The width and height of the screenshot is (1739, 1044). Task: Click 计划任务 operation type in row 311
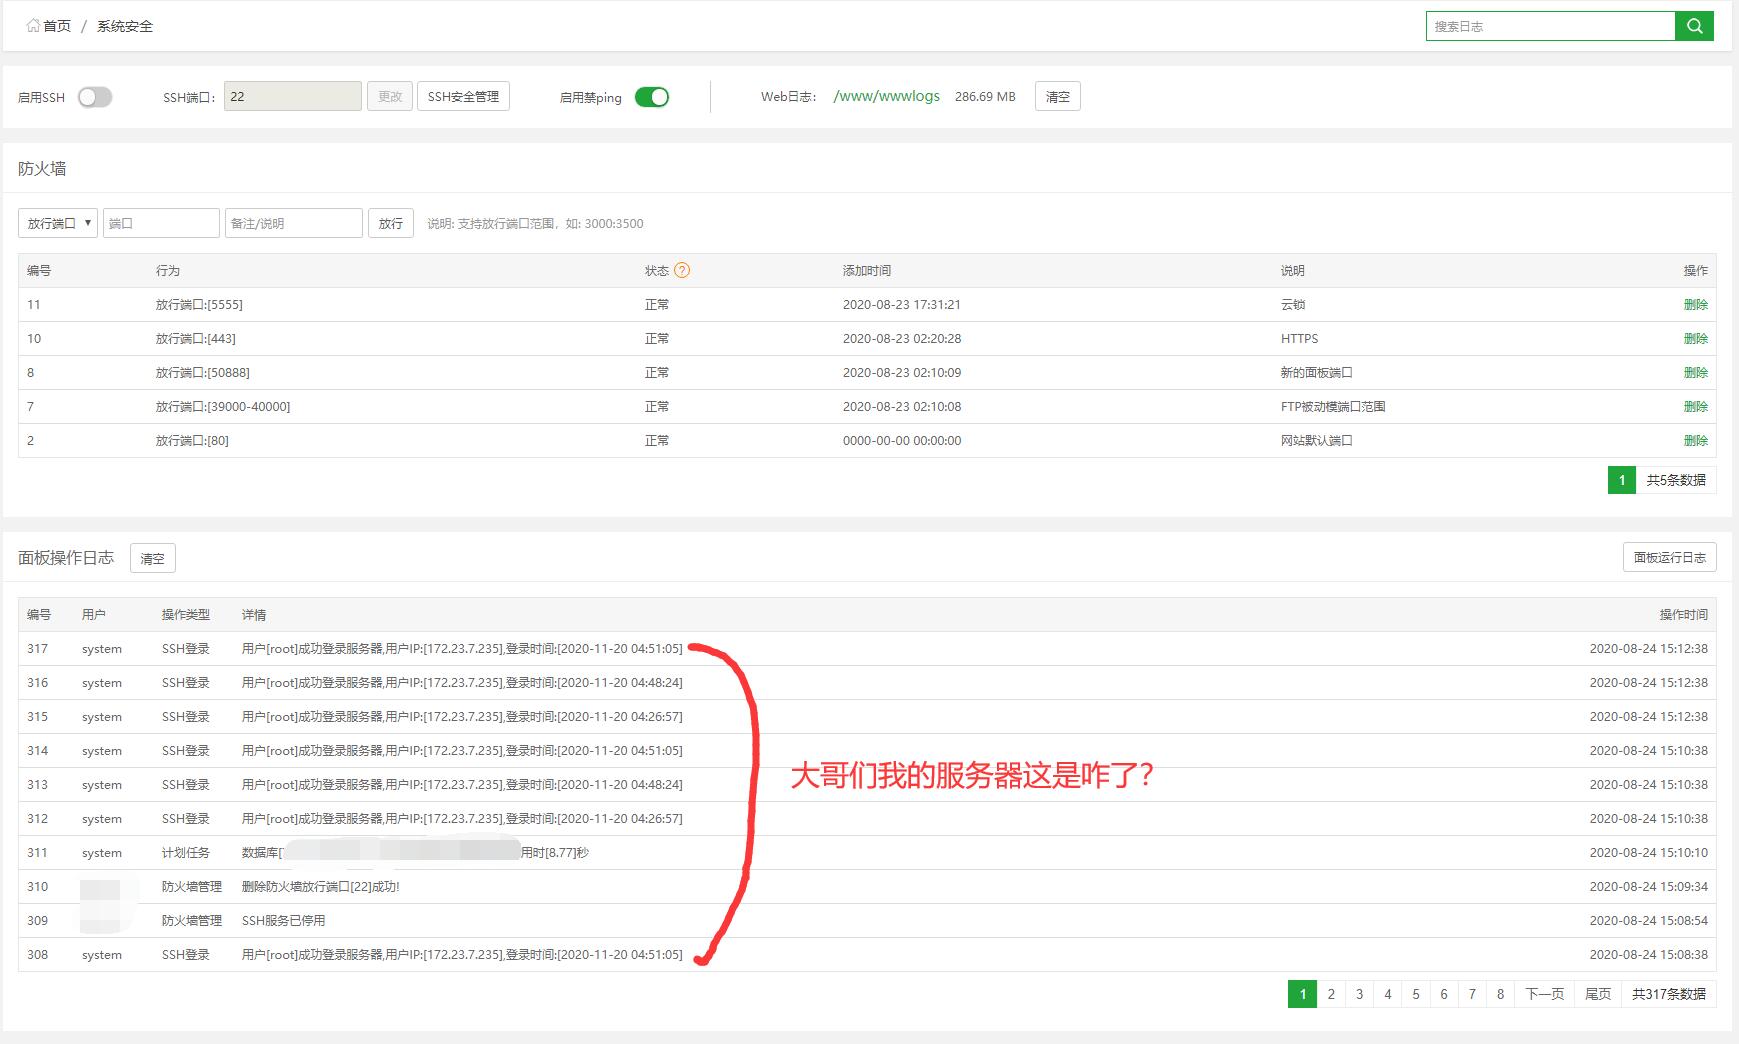[186, 852]
